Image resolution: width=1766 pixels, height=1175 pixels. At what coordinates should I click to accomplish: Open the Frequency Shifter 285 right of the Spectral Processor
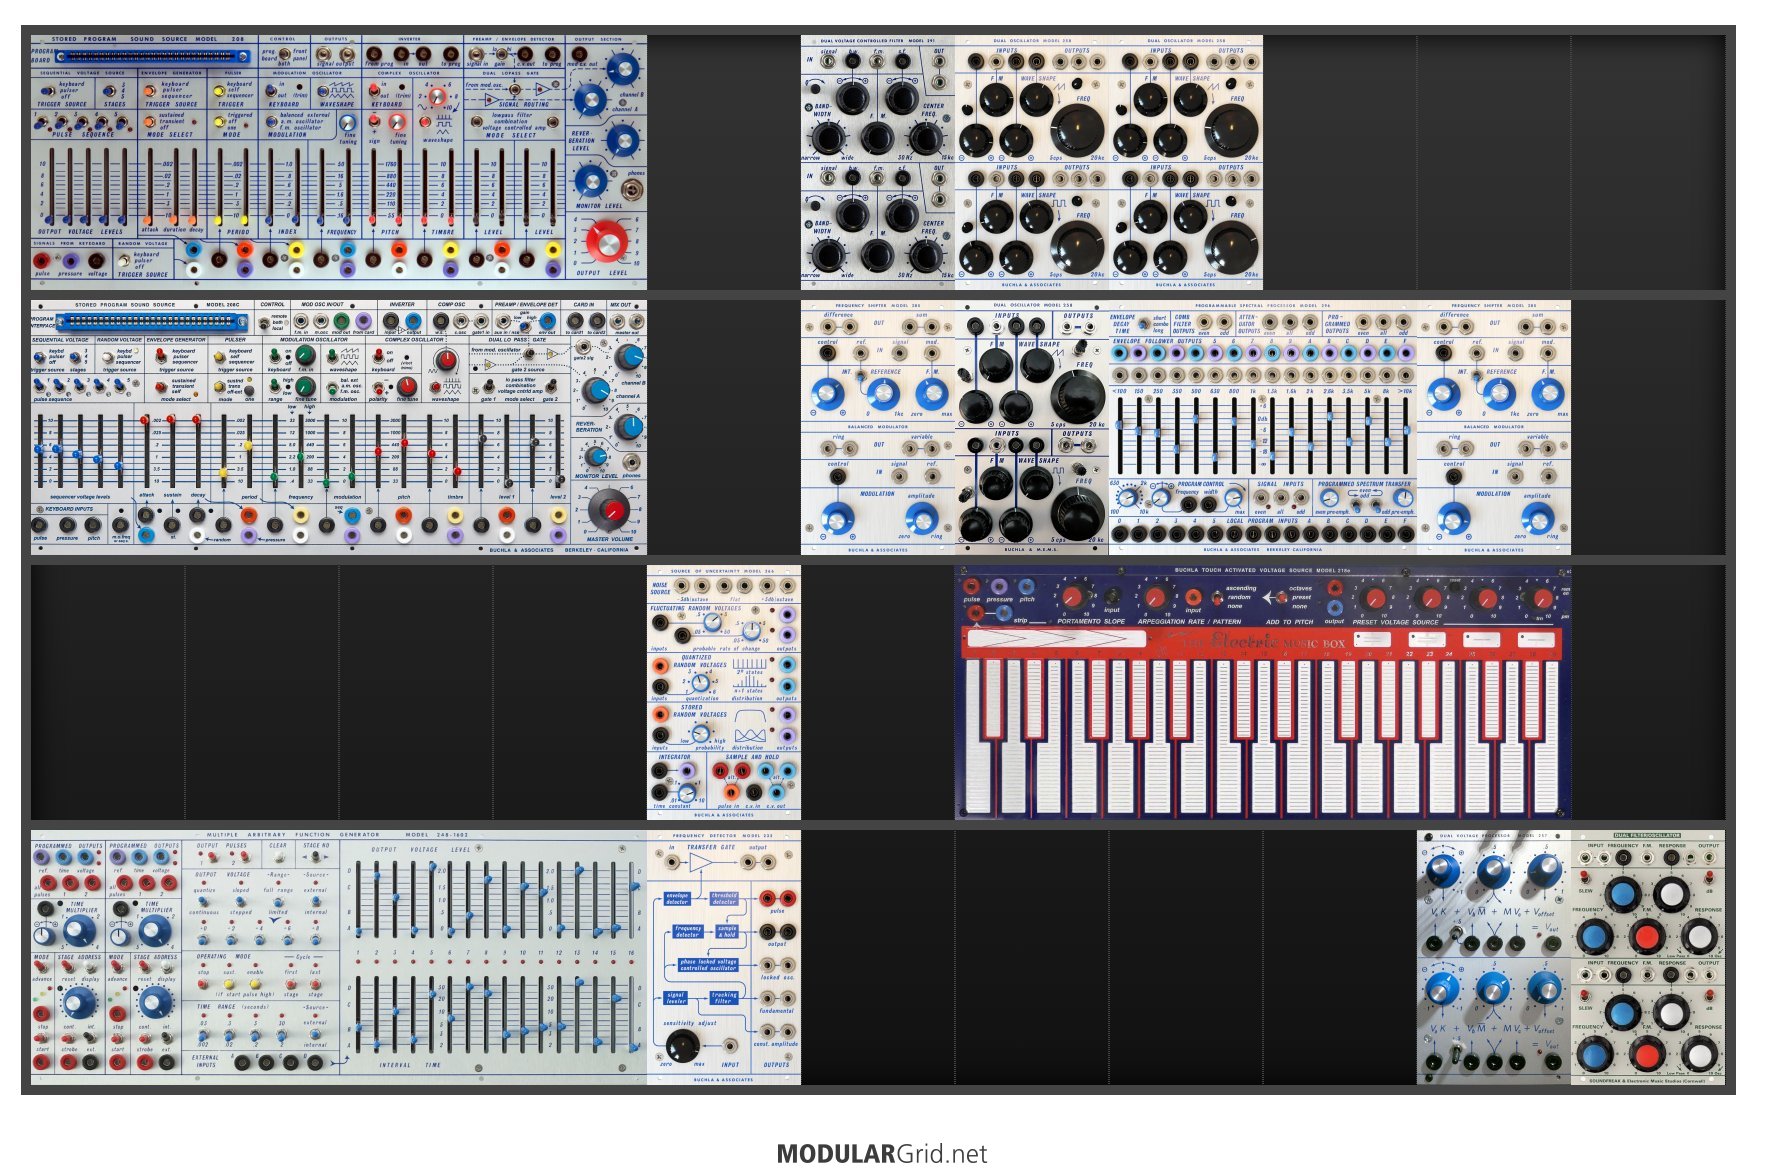pyautogui.click(x=1494, y=427)
